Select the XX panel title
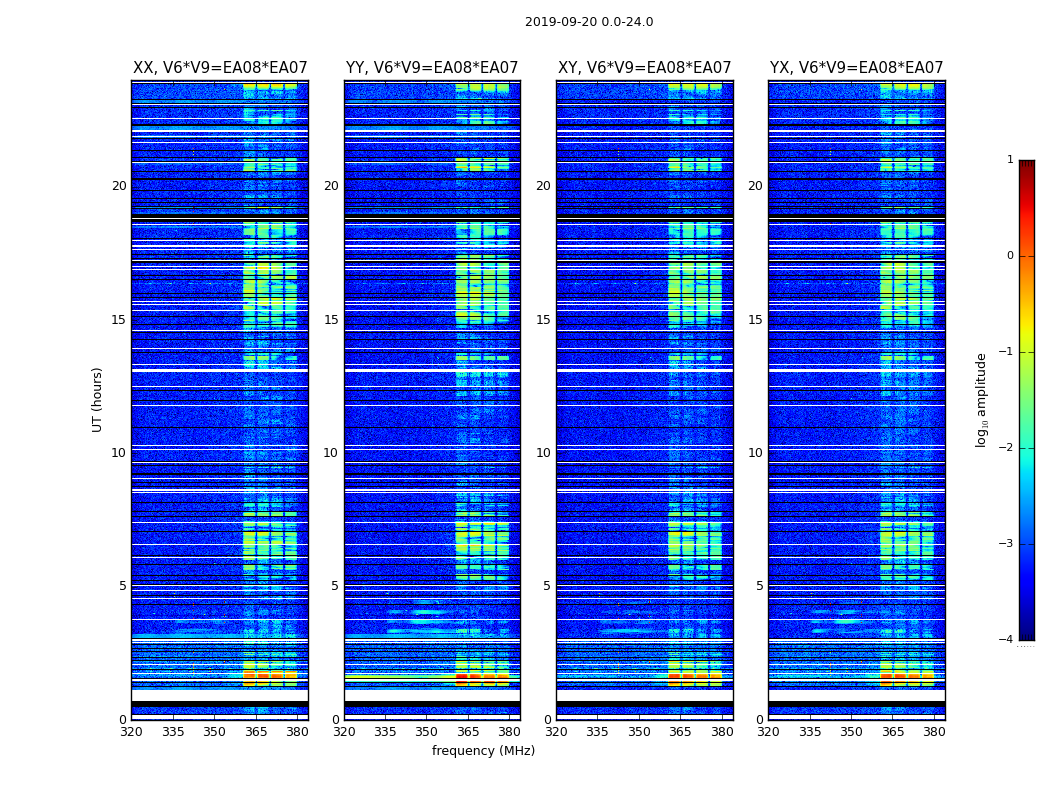 (x=220, y=68)
